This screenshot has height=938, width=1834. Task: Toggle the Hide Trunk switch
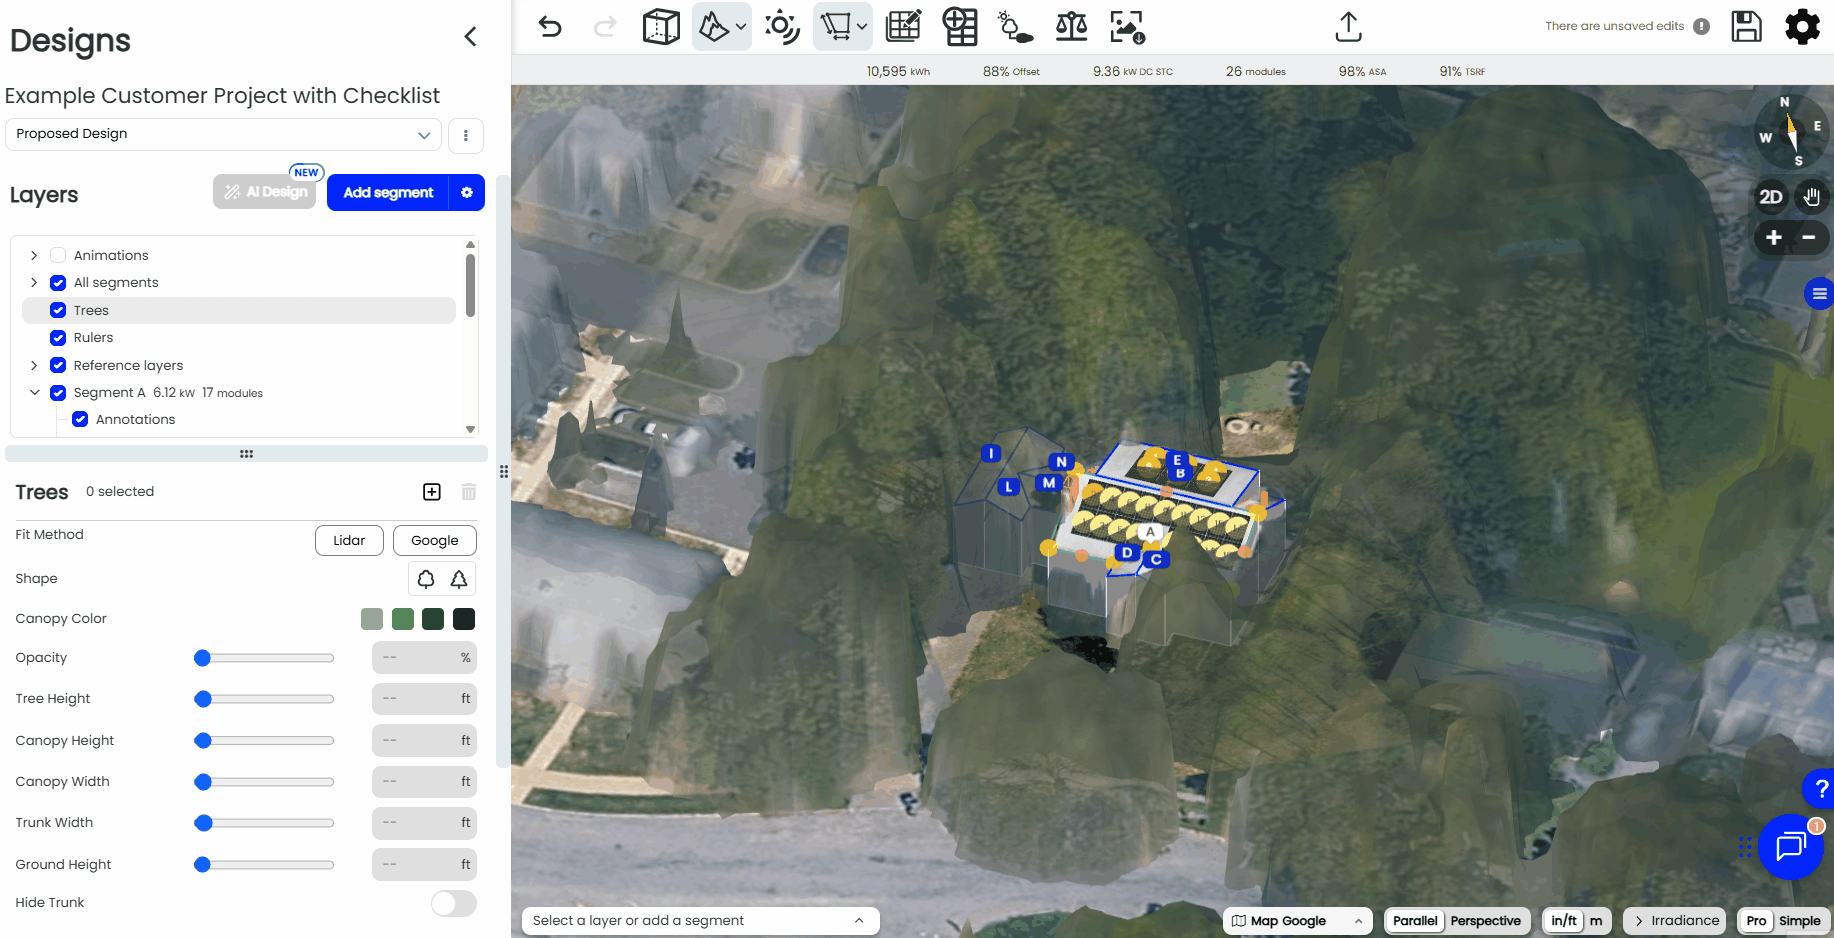click(x=453, y=903)
